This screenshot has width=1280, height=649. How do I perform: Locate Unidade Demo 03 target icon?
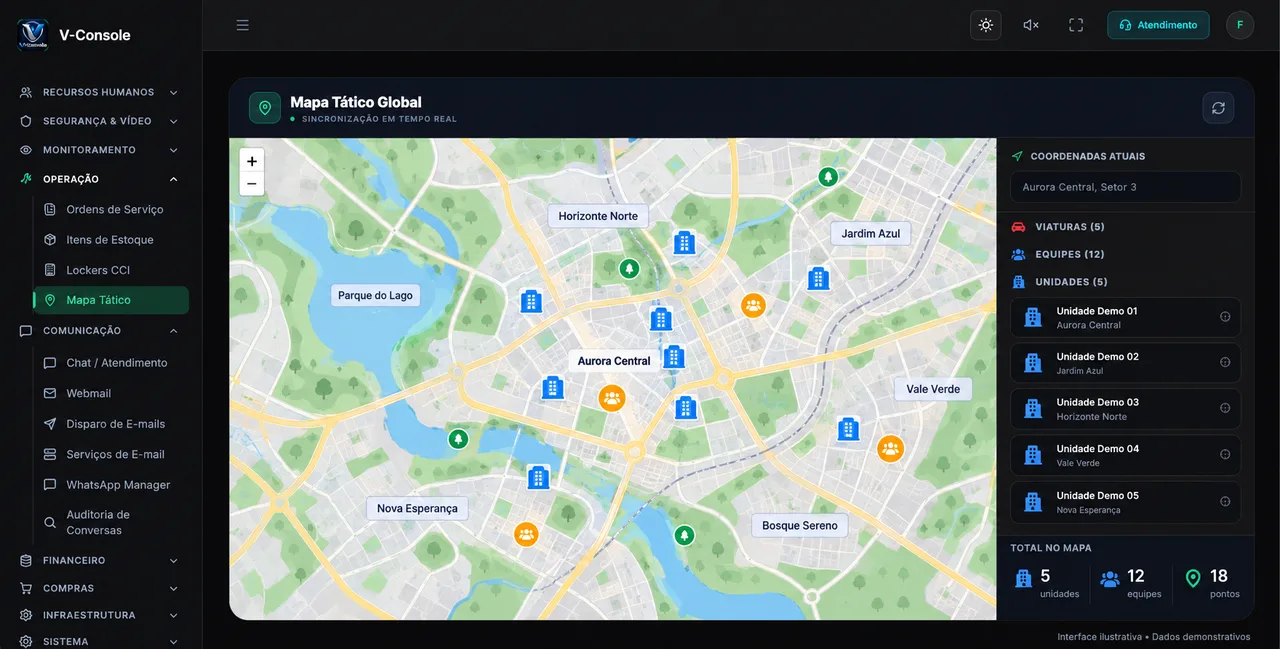coord(1225,408)
